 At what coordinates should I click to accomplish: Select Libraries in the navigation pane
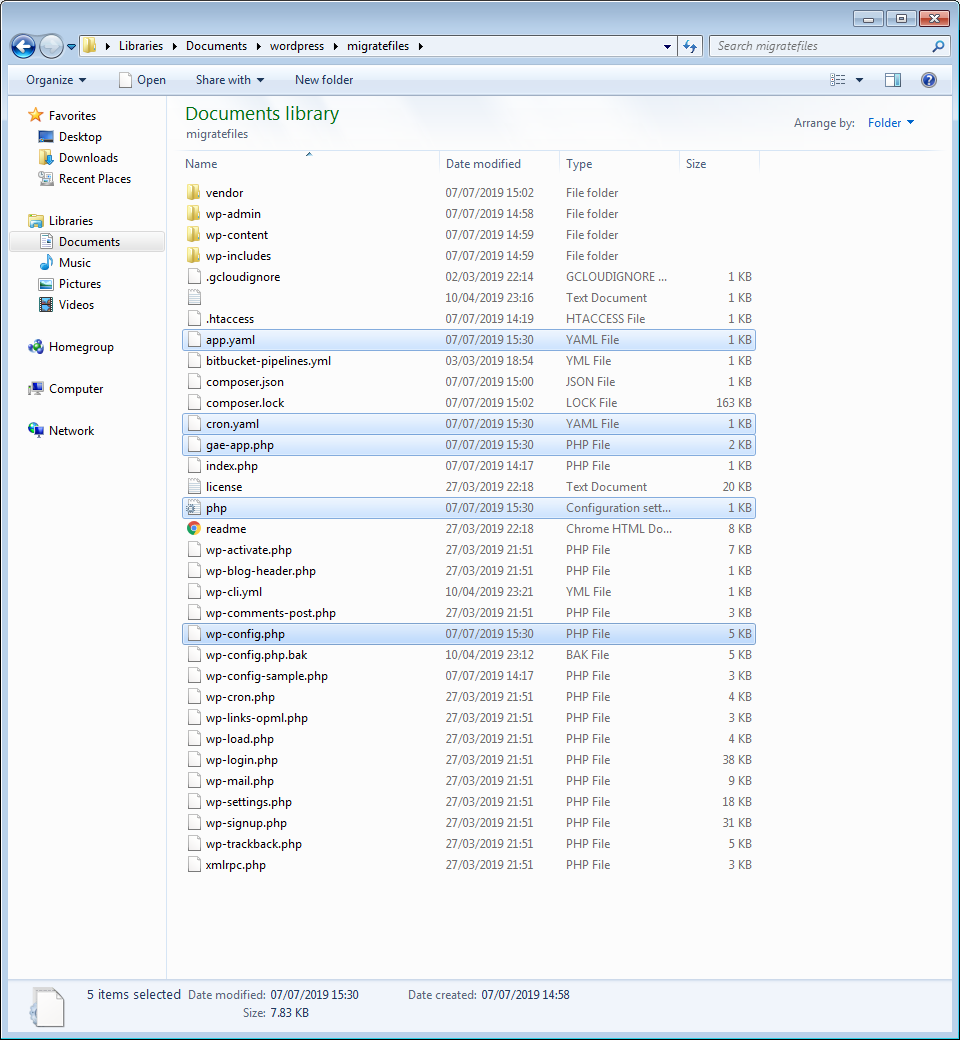pos(70,221)
